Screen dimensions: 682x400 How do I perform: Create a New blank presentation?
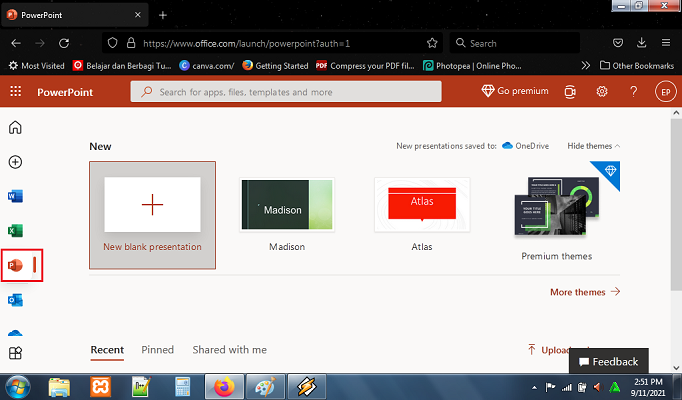[152, 215]
